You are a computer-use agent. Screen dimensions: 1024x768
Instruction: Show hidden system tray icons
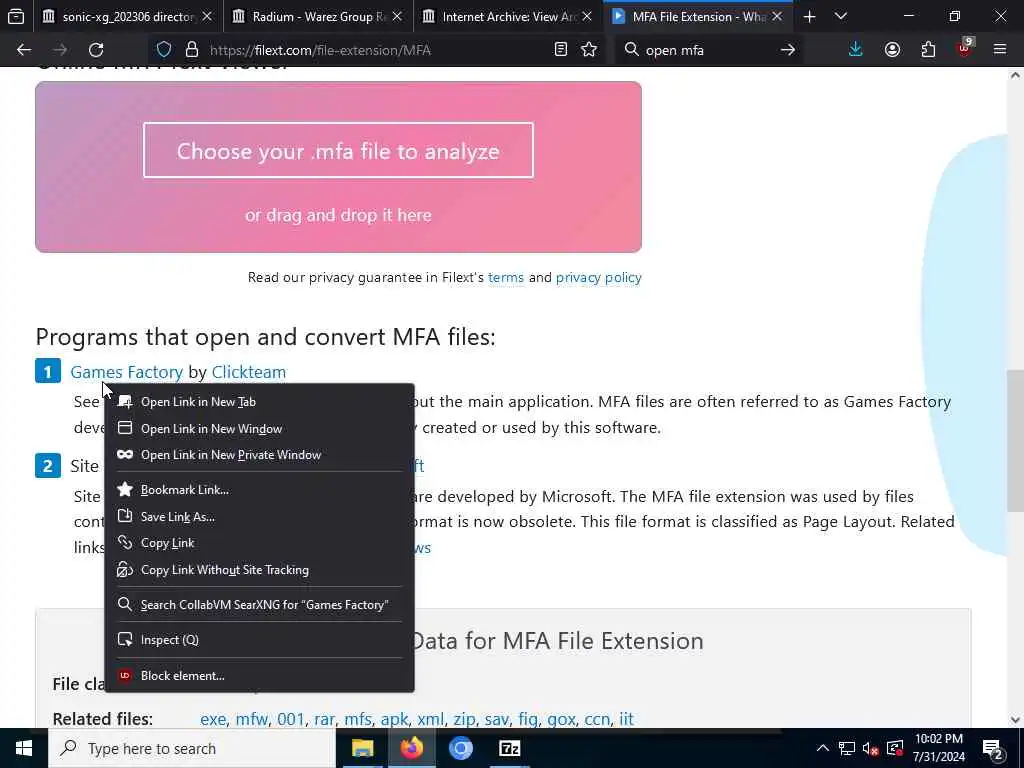(x=823, y=748)
